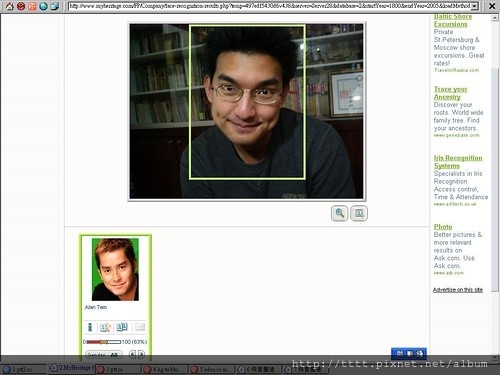Open the 'Iris Recognition Systems' ad link
The image size is (500, 375).
(458, 162)
